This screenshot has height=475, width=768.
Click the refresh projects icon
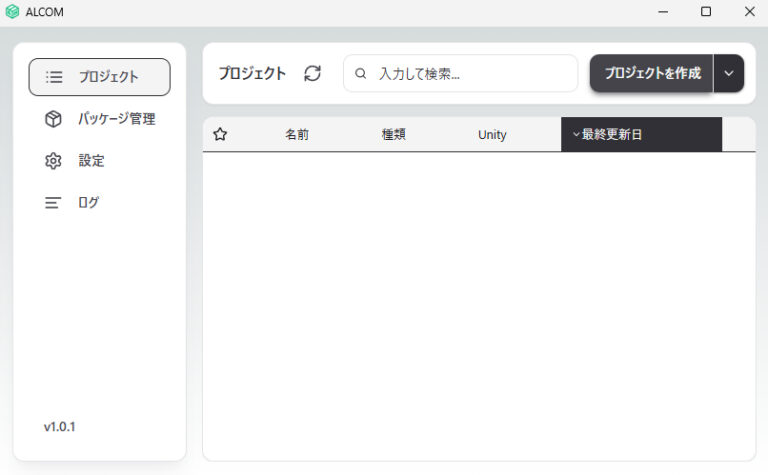coord(313,73)
